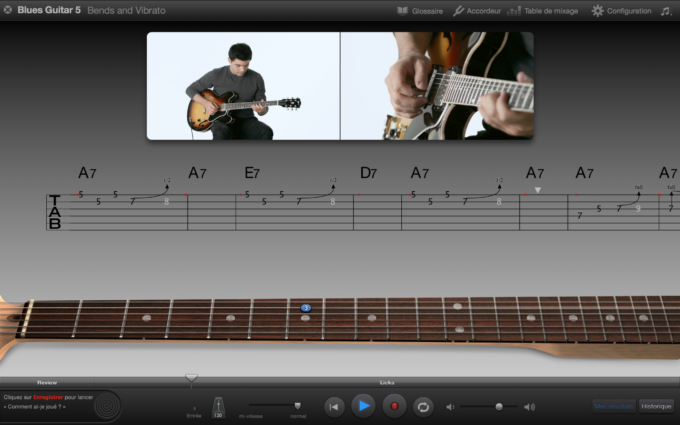Click the blue finger 3 marker on fretboard
Image resolution: width=680 pixels, height=425 pixels.
(306, 308)
